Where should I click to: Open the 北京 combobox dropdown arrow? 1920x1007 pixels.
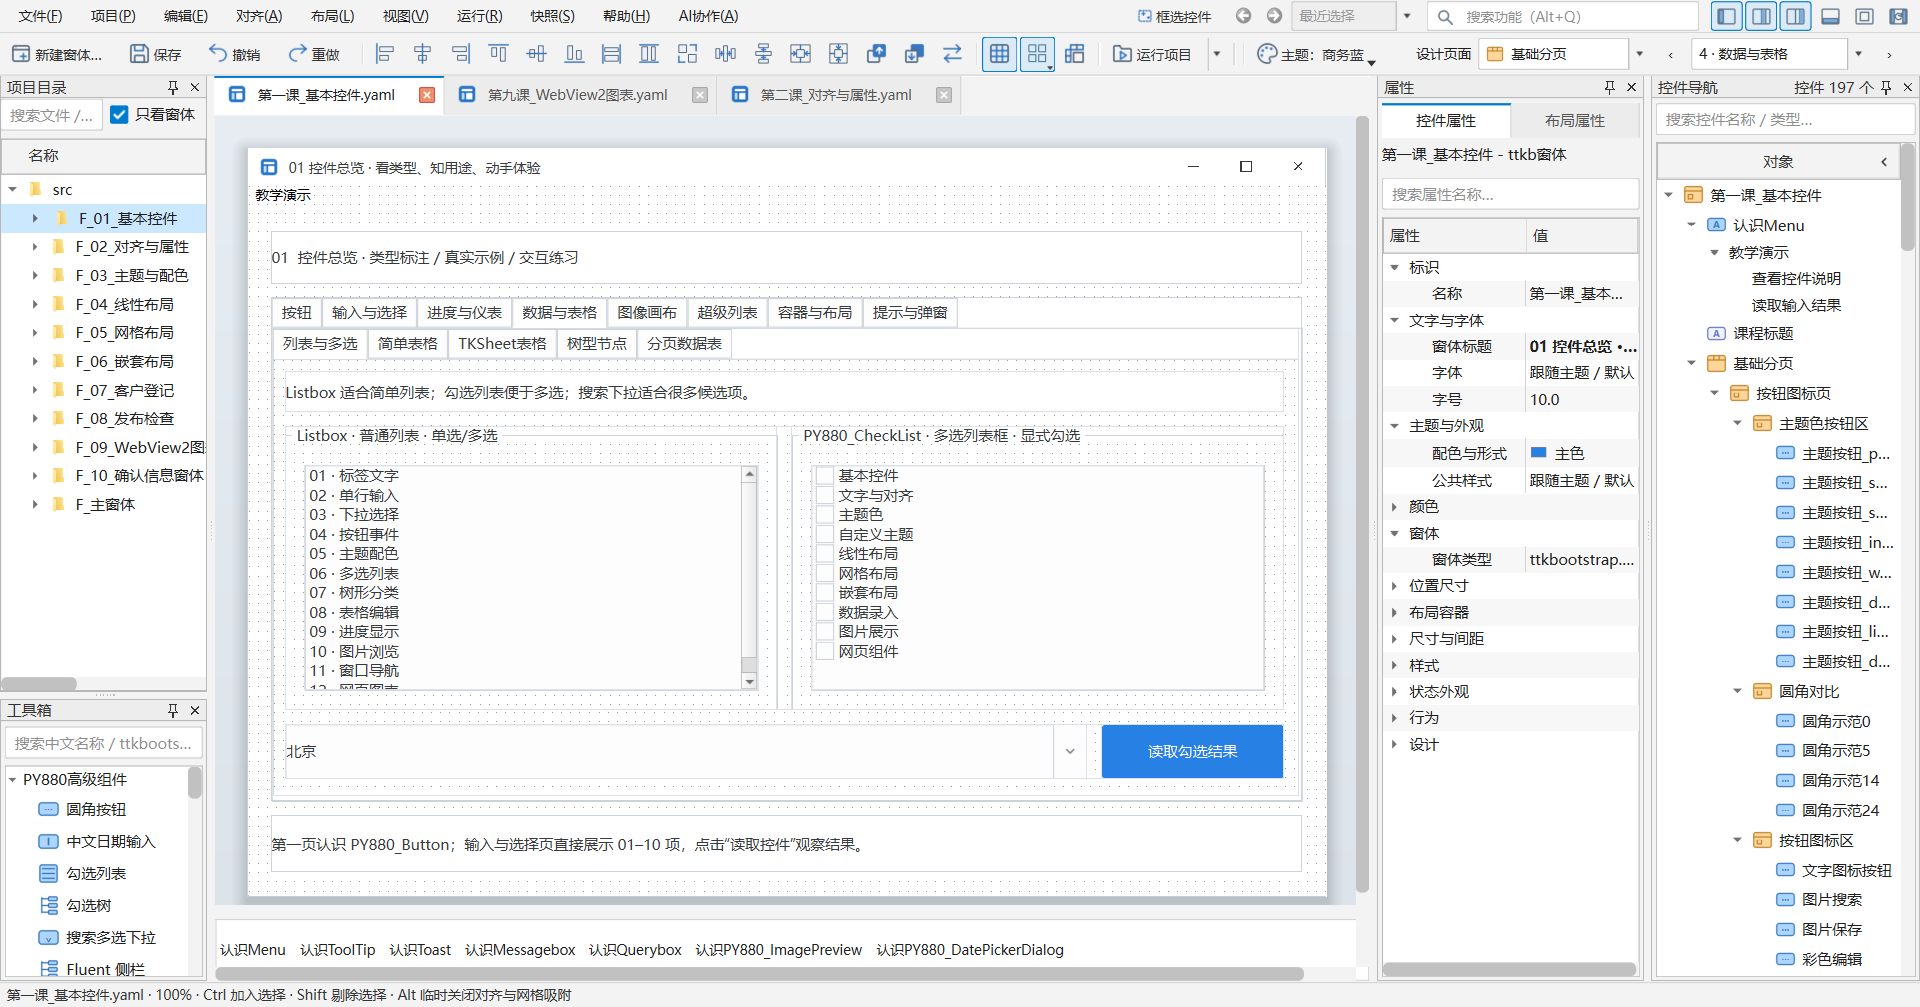[1070, 752]
